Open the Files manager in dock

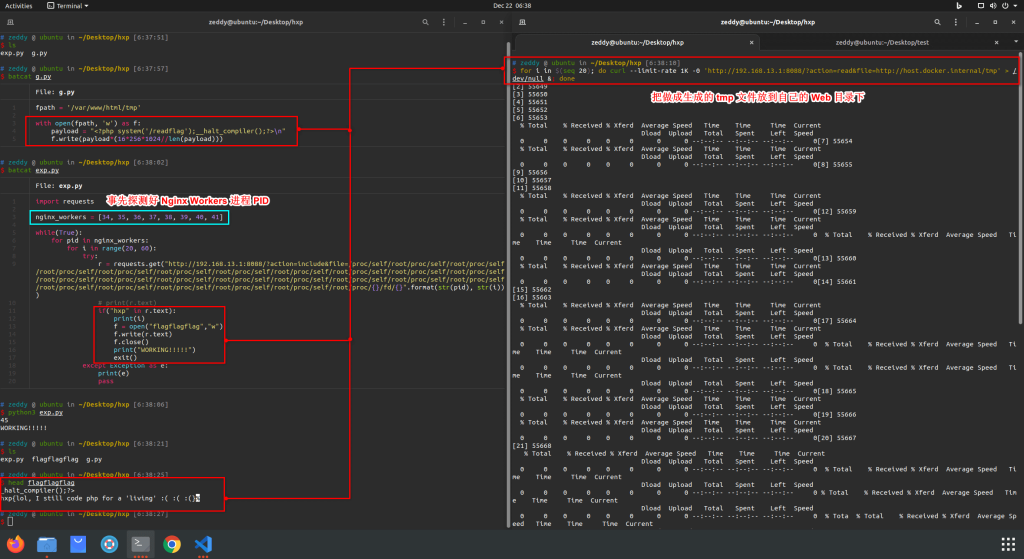pos(47,544)
